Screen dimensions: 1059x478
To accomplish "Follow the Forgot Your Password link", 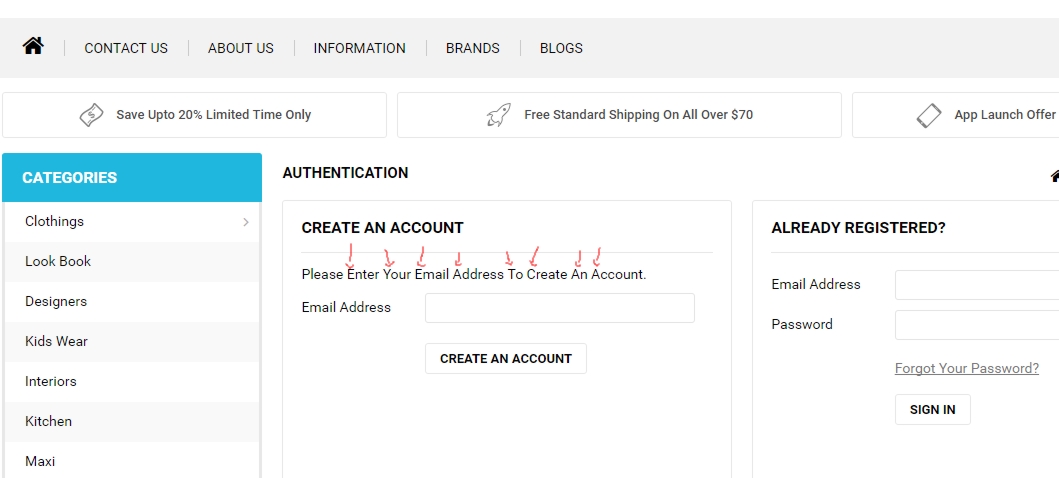I will 966,368.
